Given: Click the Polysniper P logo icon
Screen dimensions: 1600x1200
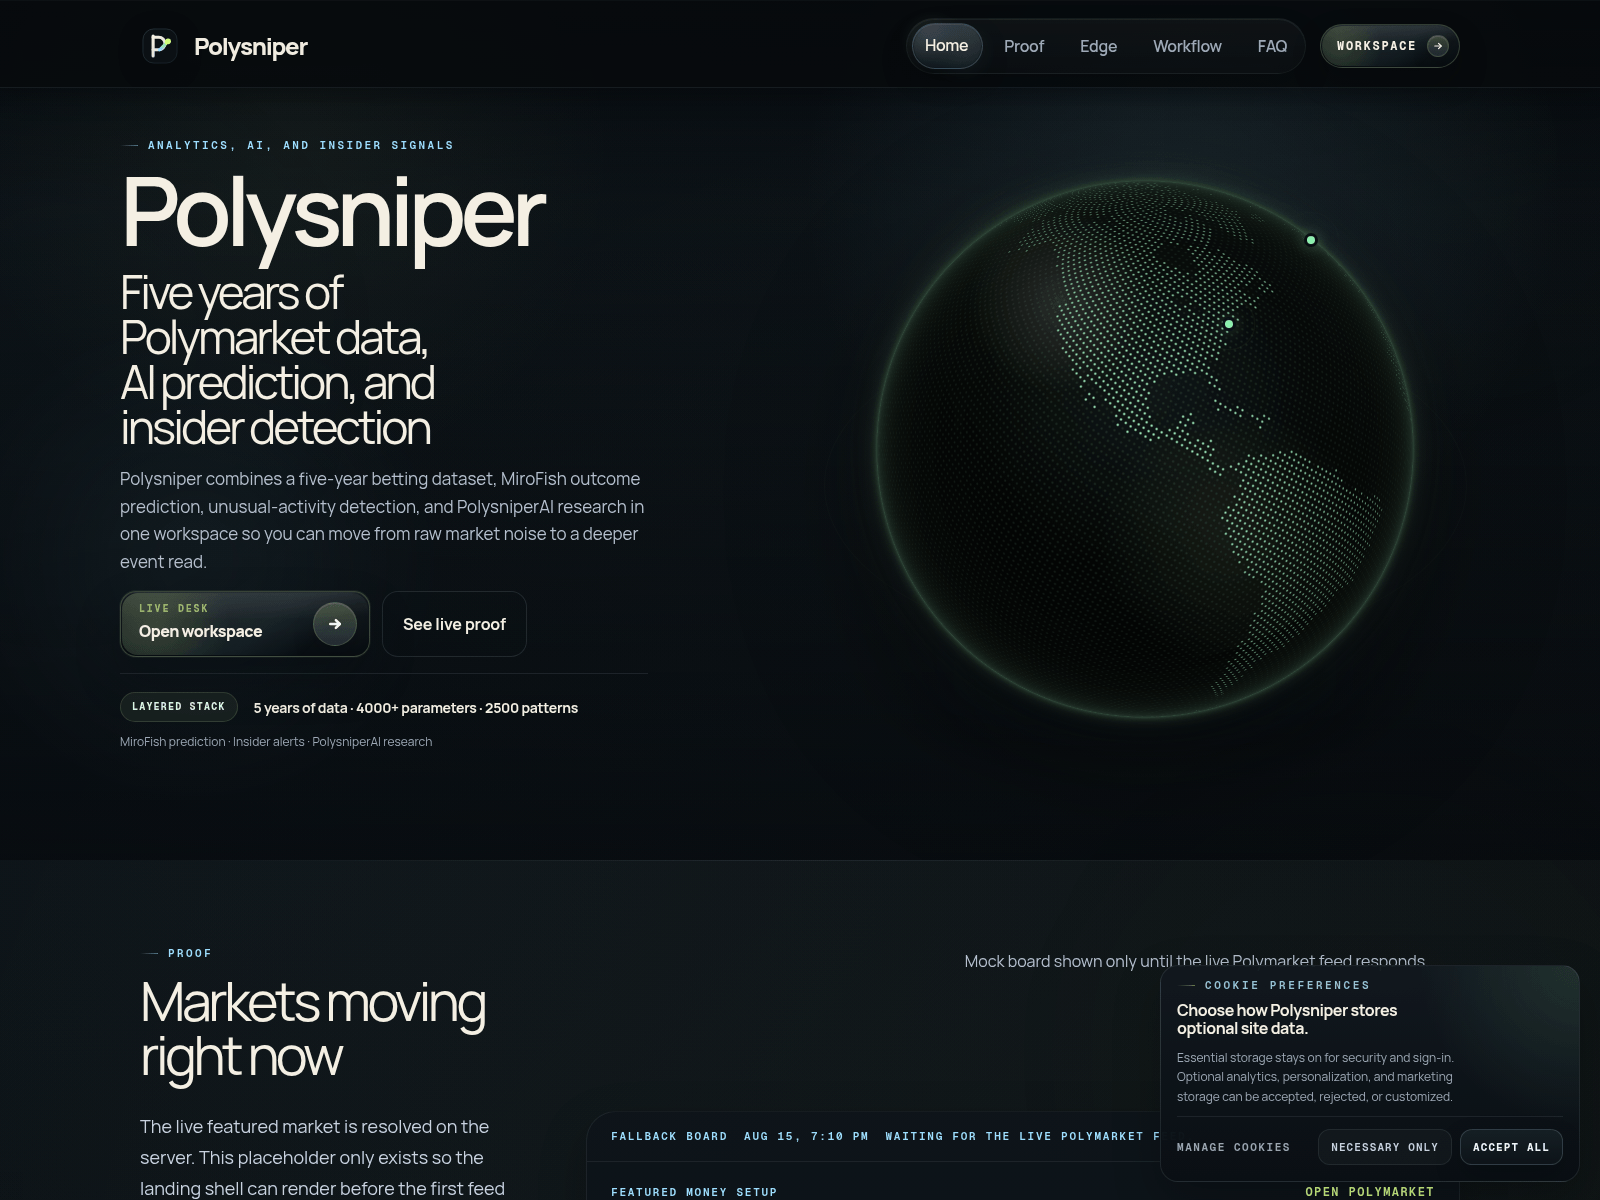Looking at the screenshot, I should (160, 46).
